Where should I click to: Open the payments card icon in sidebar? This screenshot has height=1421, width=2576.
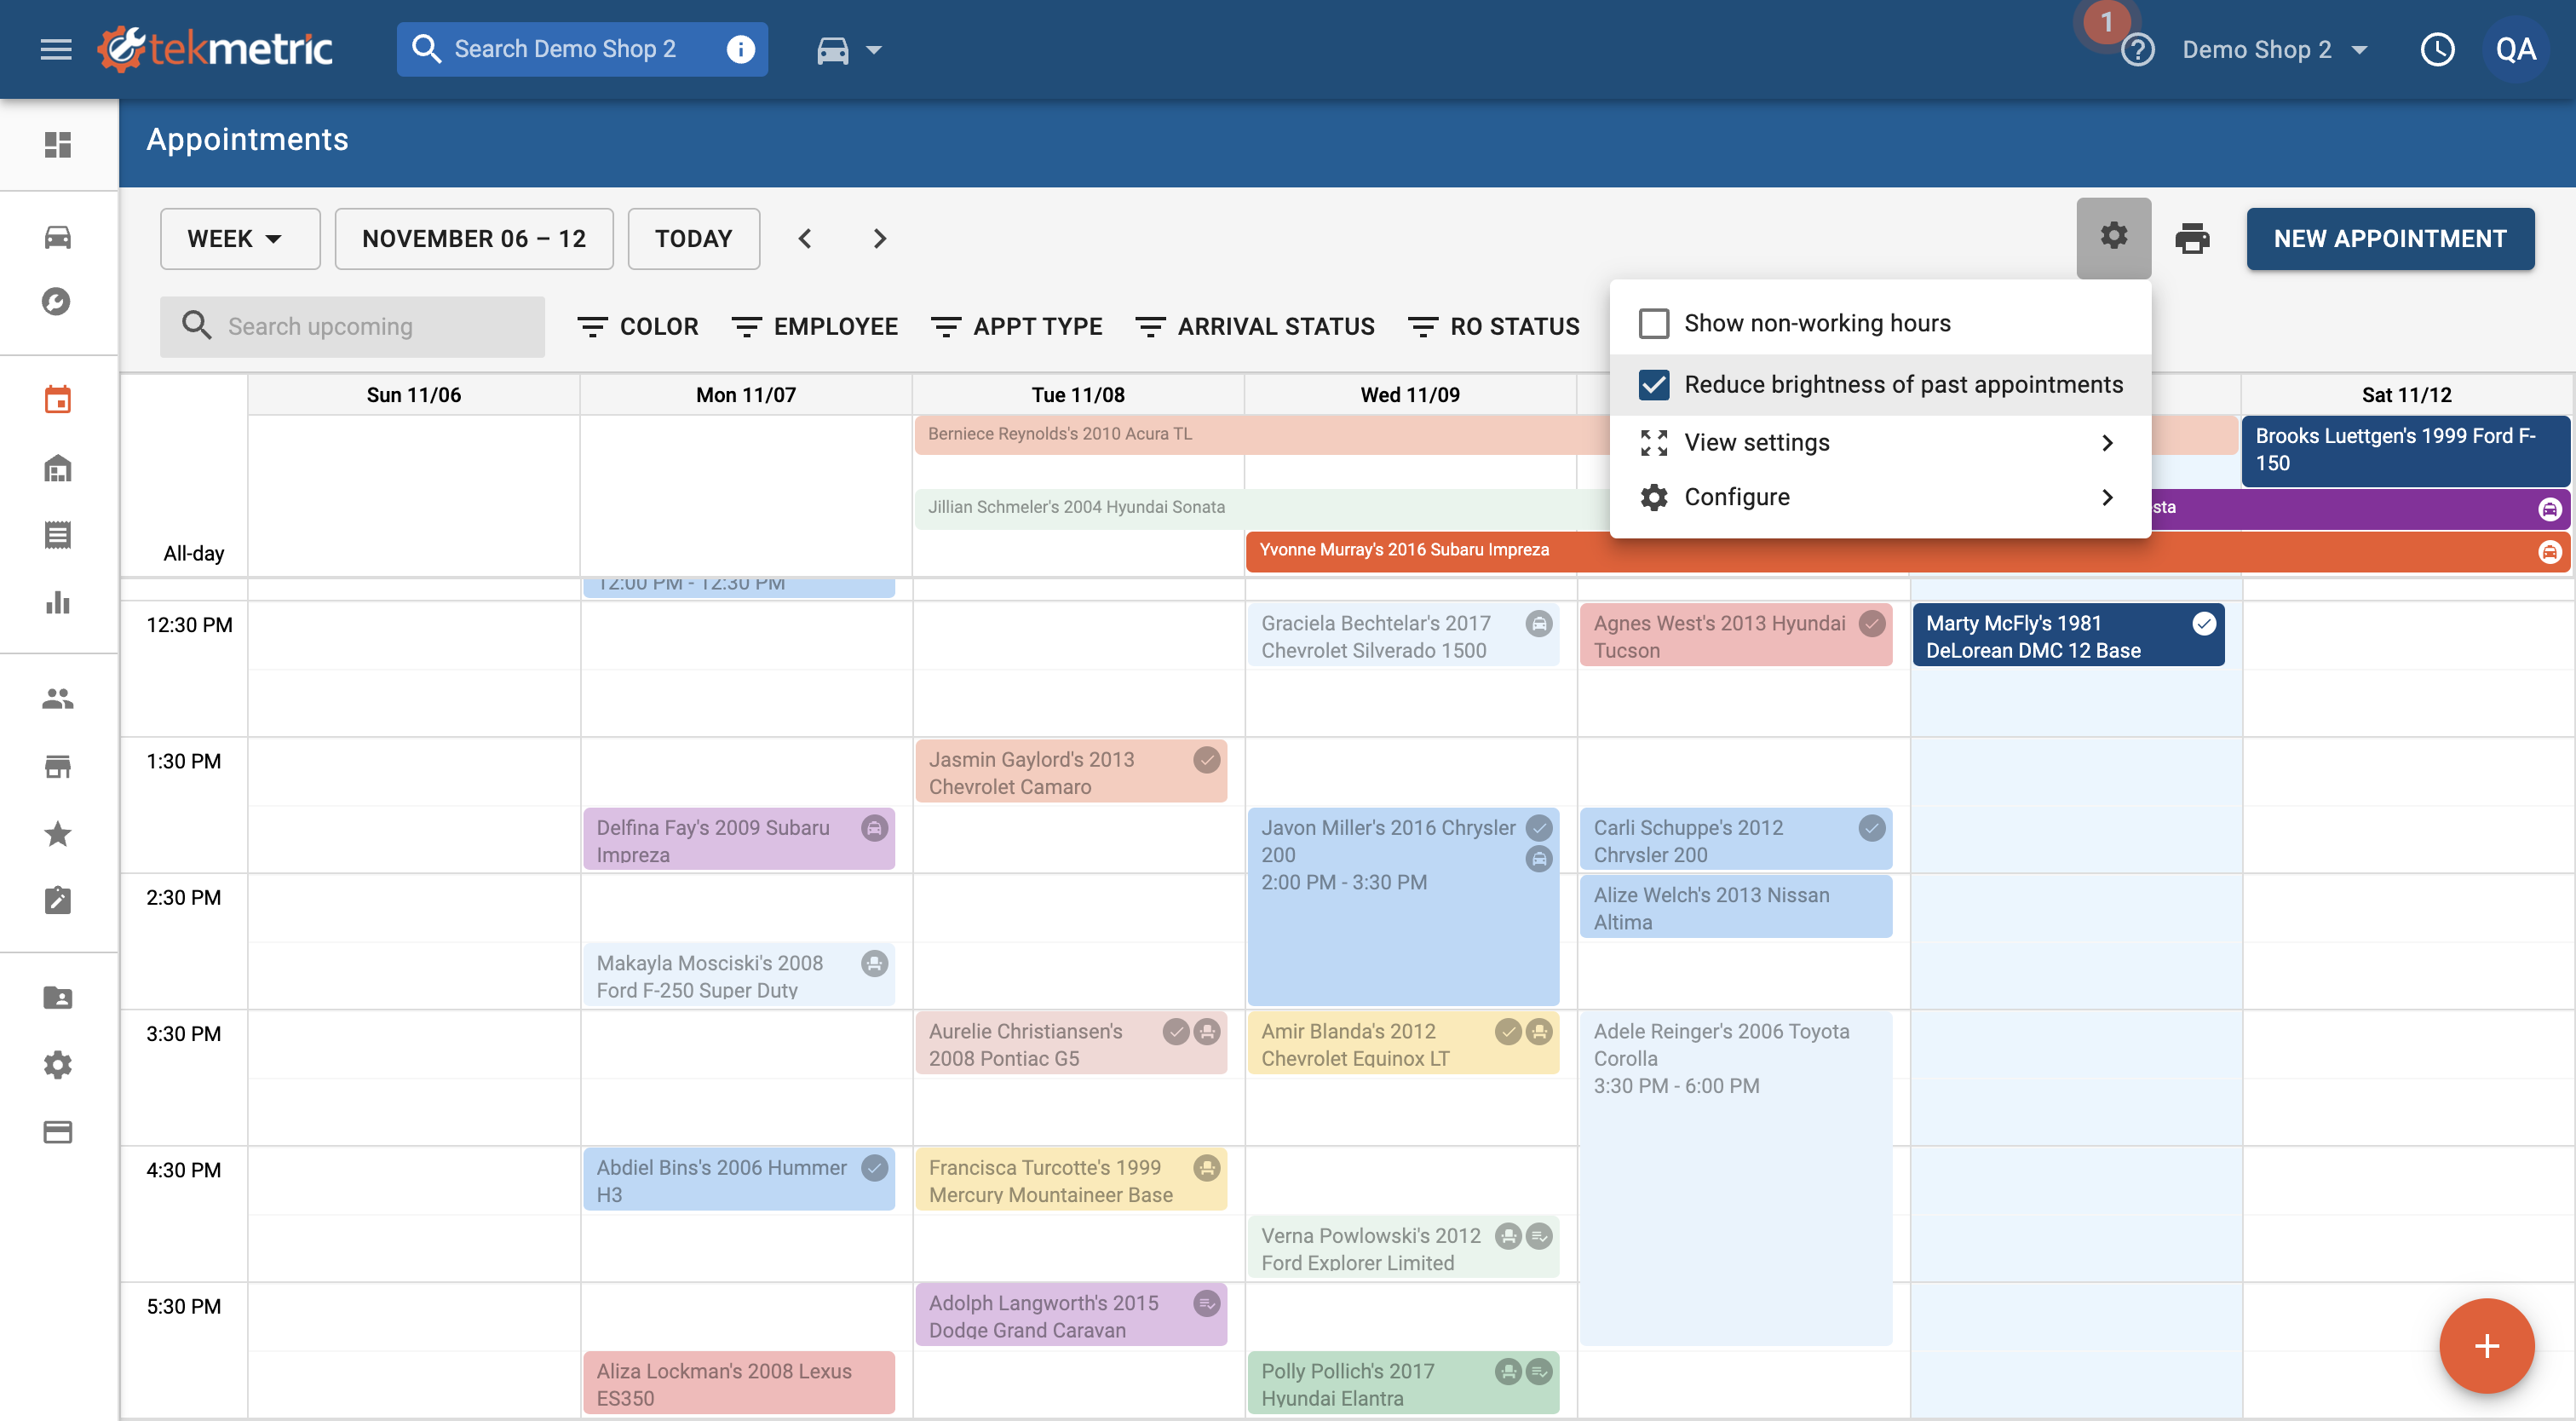[58, 1132]
